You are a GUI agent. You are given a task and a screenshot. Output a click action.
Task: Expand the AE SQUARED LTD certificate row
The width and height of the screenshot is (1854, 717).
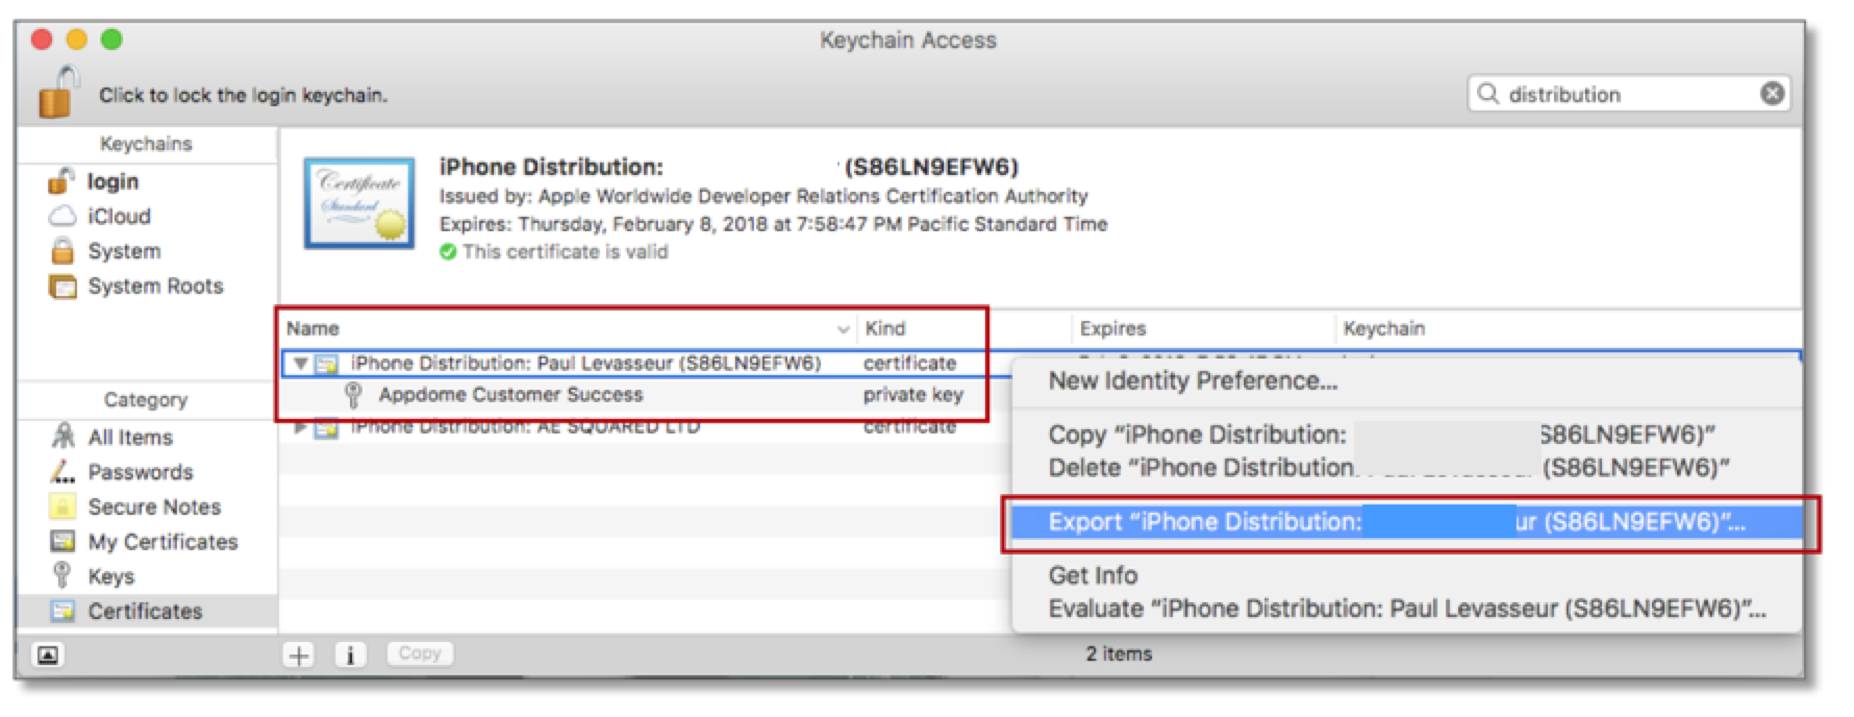click(300, 428)
